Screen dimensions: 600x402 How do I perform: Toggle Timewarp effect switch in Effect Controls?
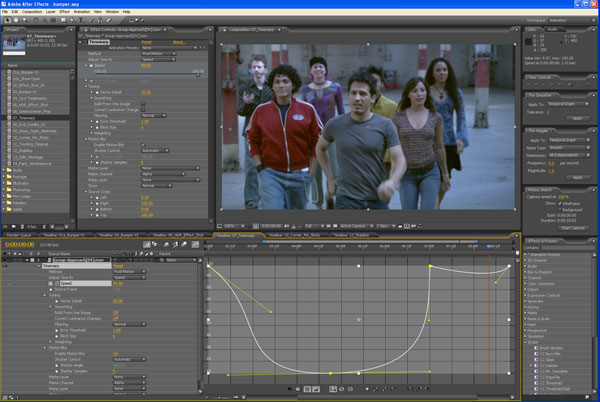[x=85, y=42]
